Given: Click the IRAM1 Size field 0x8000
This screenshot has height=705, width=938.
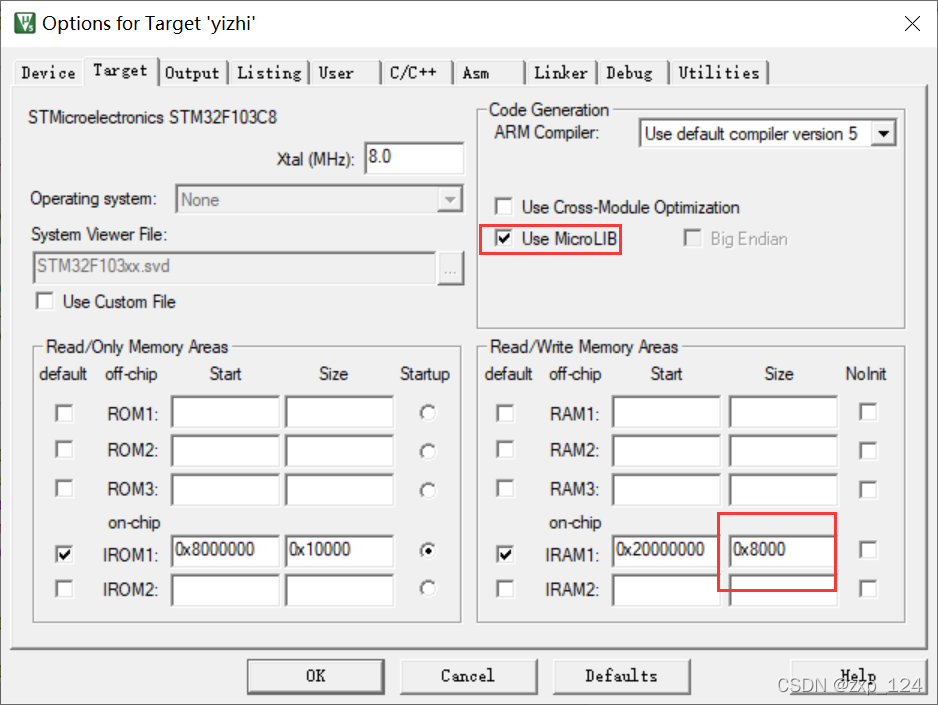Looking at the screenshot, I should (x=782, y=550).
